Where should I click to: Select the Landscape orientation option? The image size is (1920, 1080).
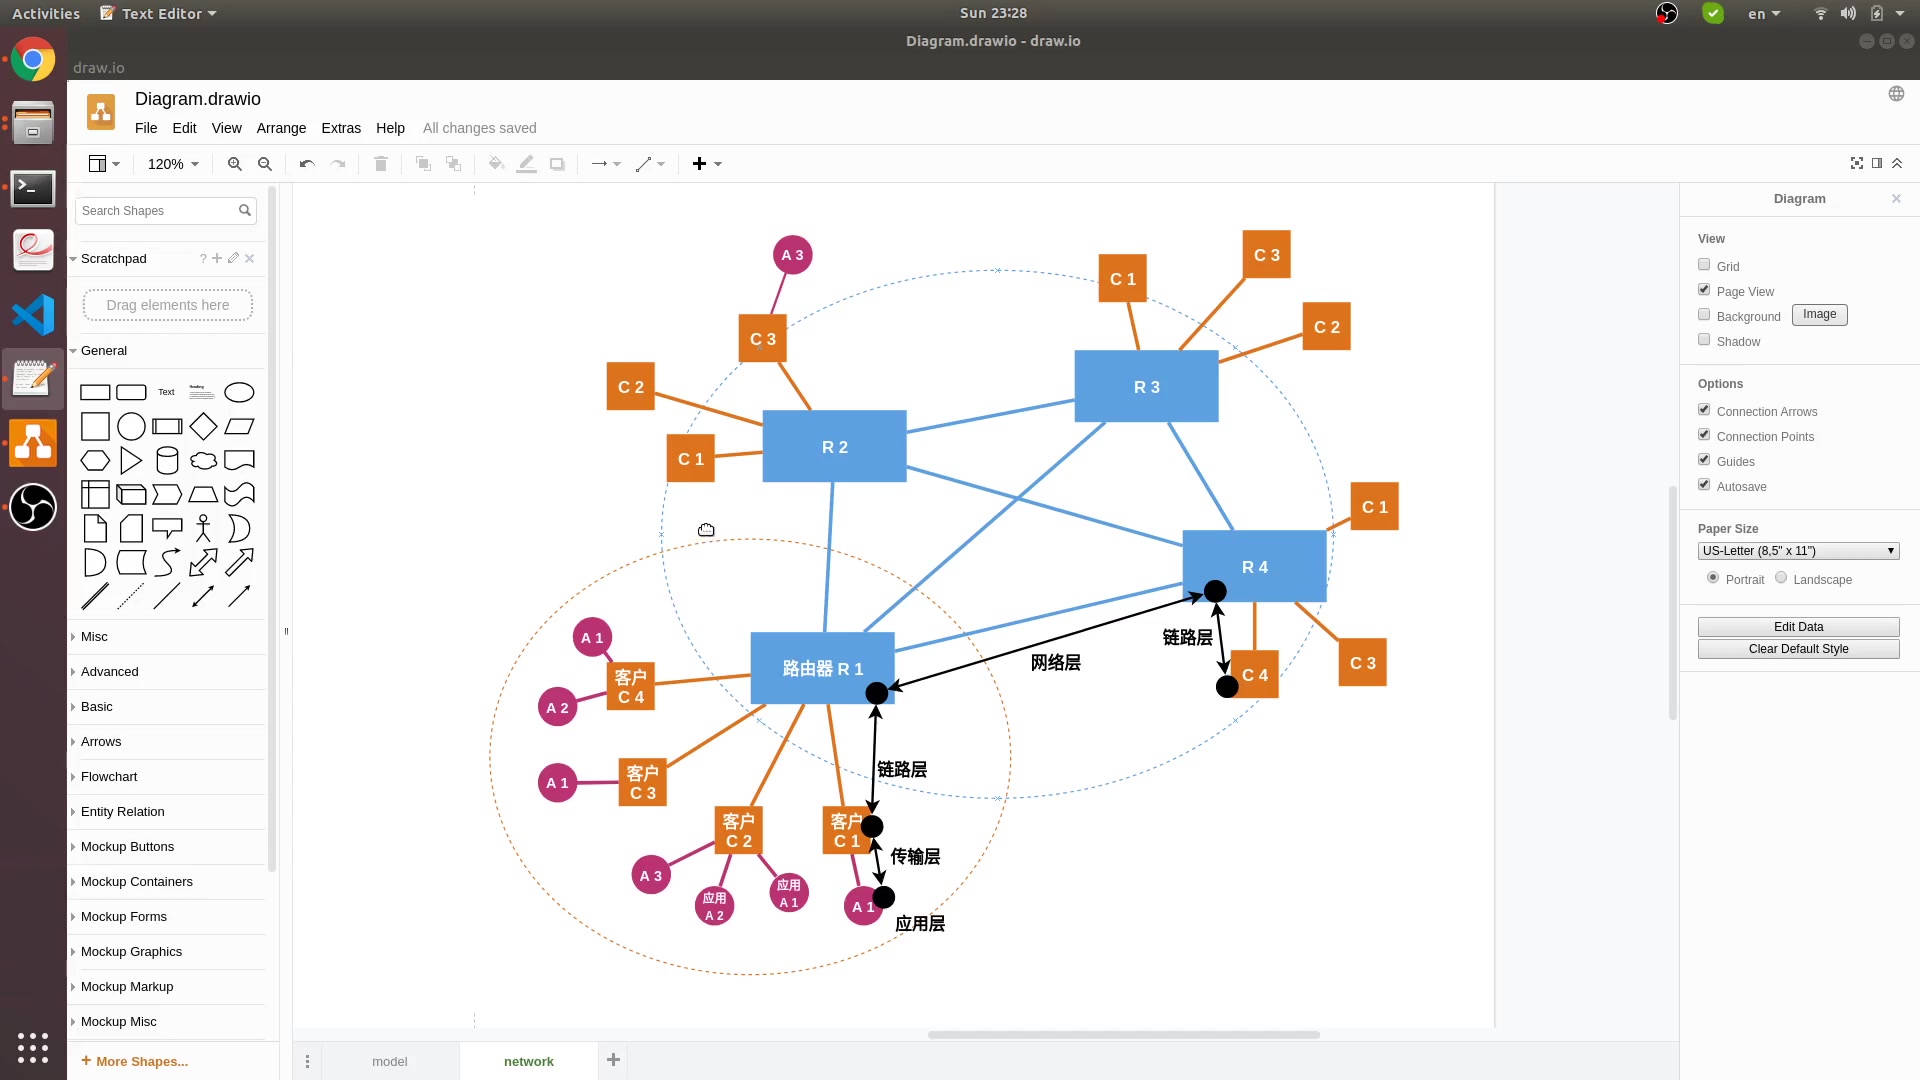tap(1781, 578)
